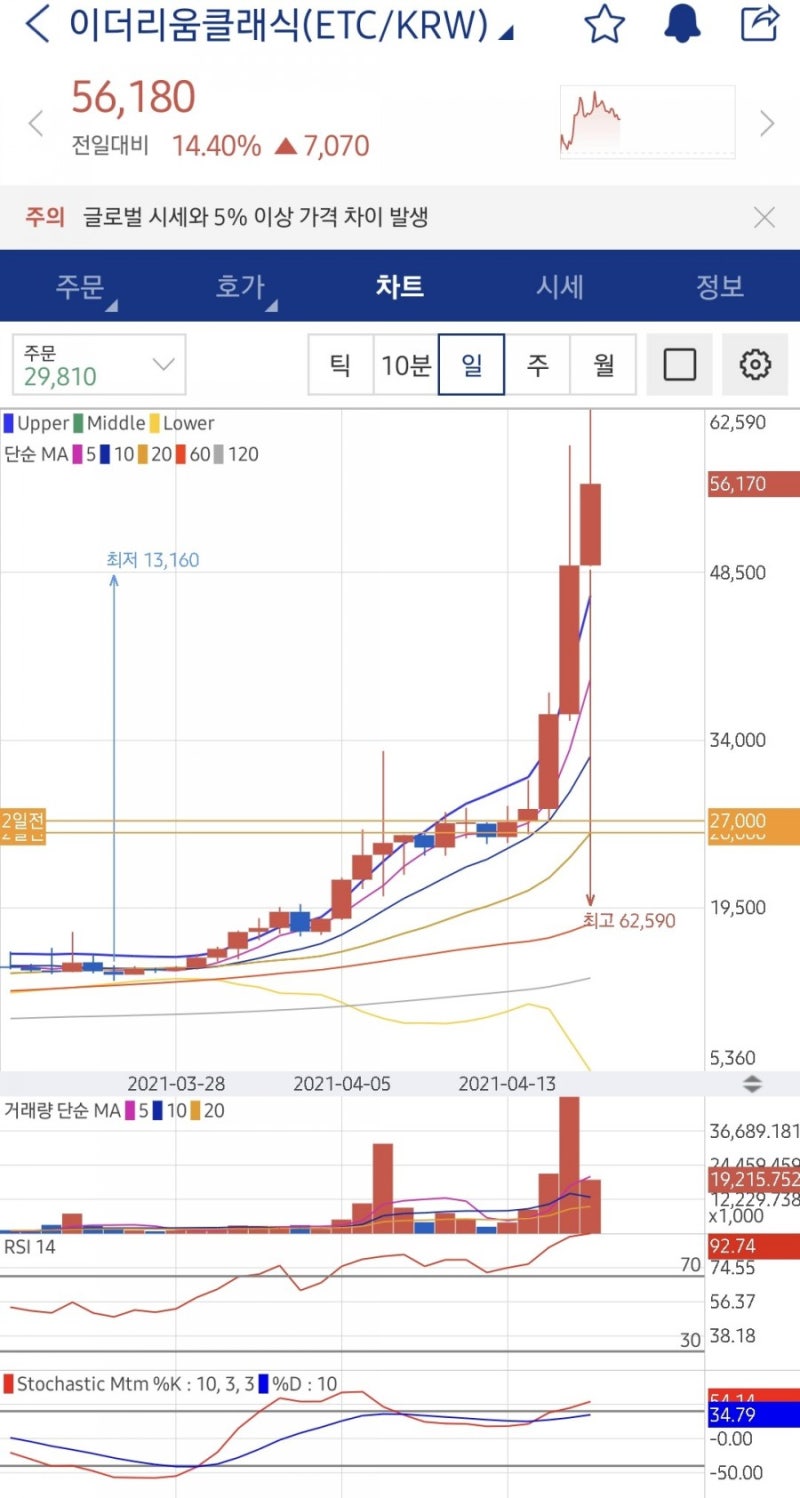Select 틱 chart interval
The width and height of the screenshot is (800, 1498).
tap(340, 365)
